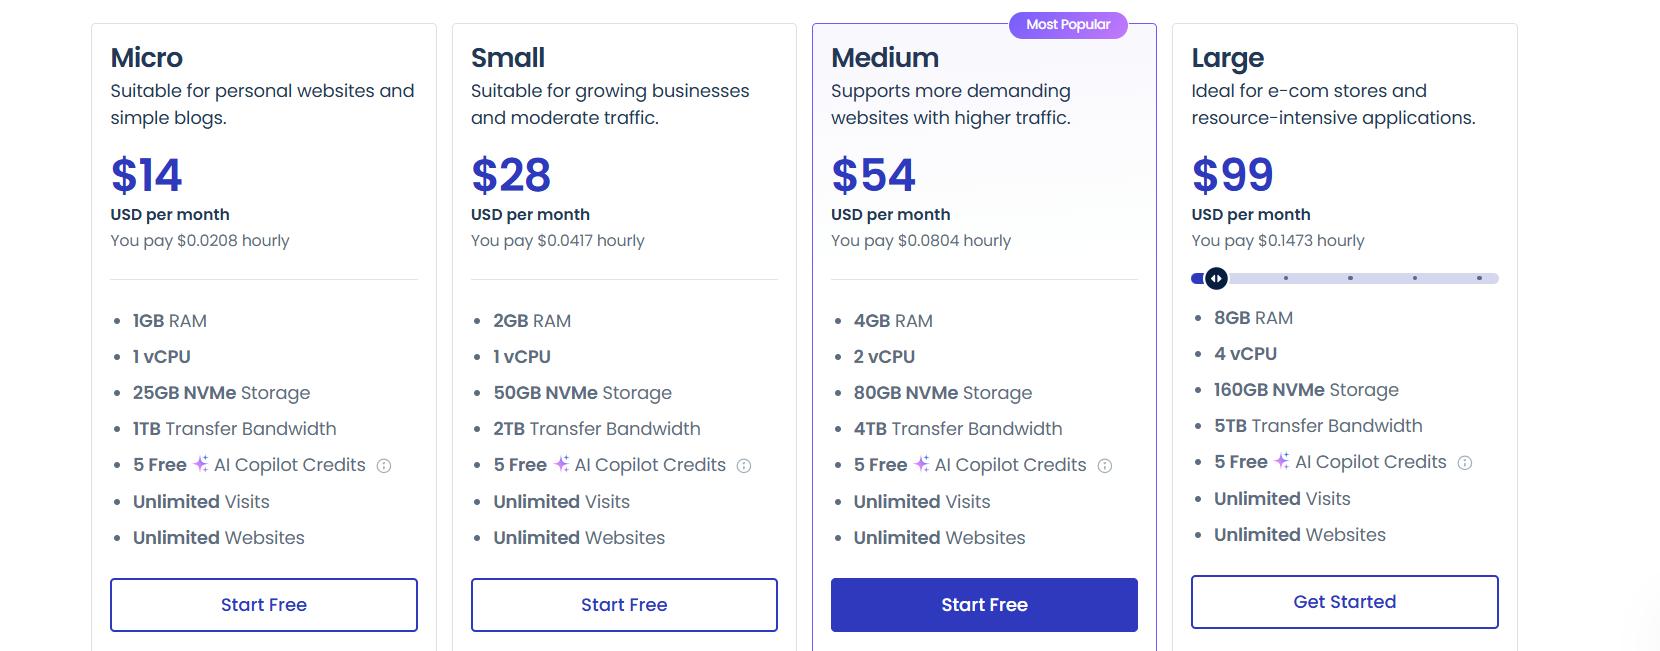Click the $99 price on the Large plan

[x=1232, y=175]
